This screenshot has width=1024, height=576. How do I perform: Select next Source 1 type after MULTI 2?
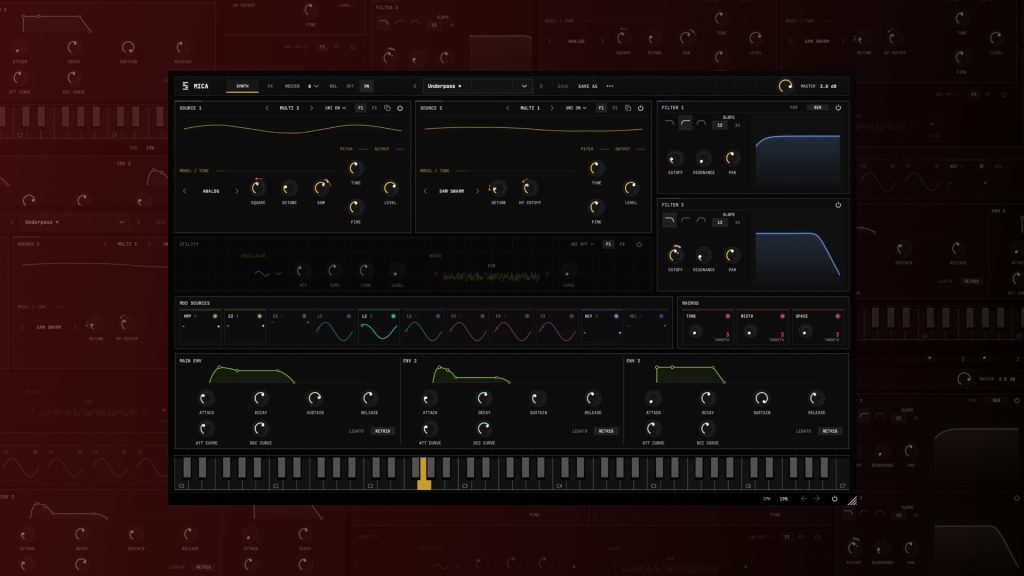coord(312,108)
